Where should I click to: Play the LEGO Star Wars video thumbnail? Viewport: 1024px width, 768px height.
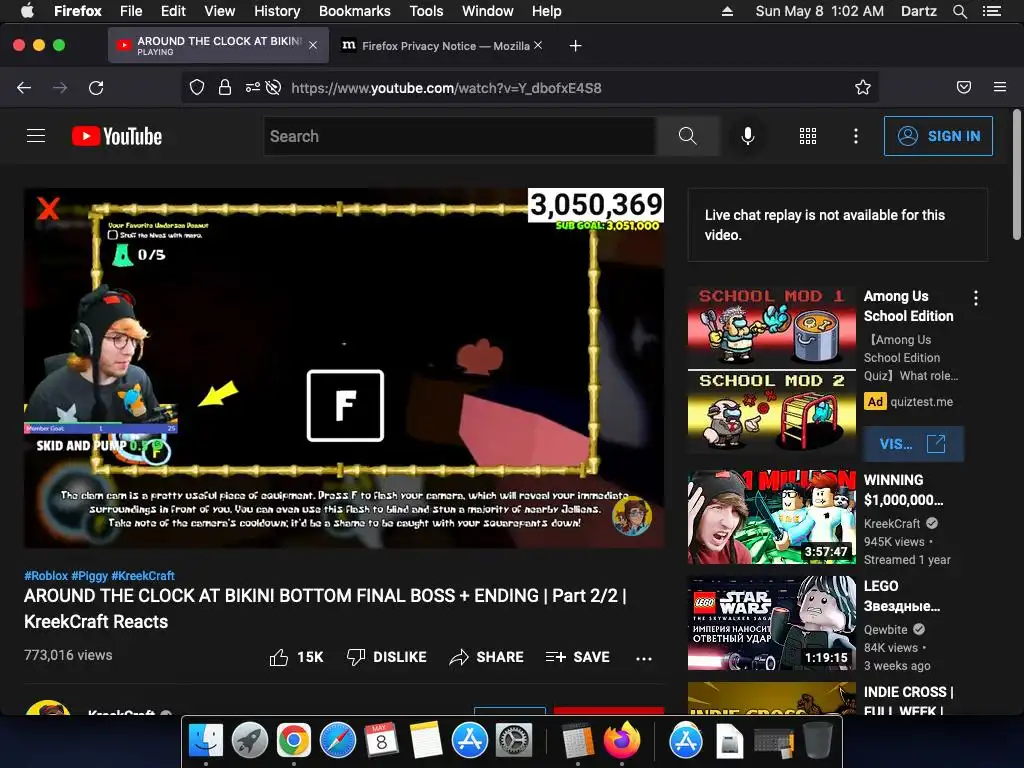click(x=771, y=622)
